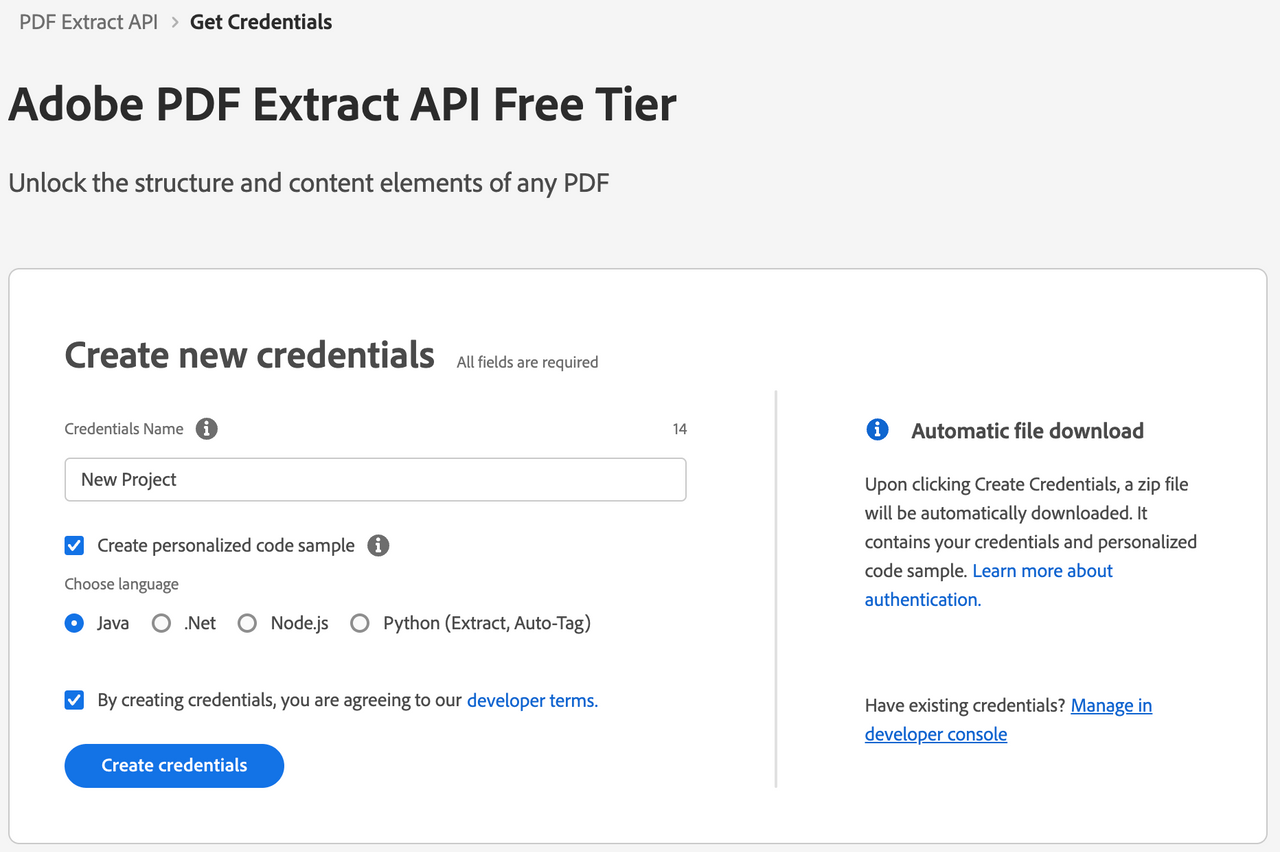Select the Java language radio button

(x=74, y=623)
